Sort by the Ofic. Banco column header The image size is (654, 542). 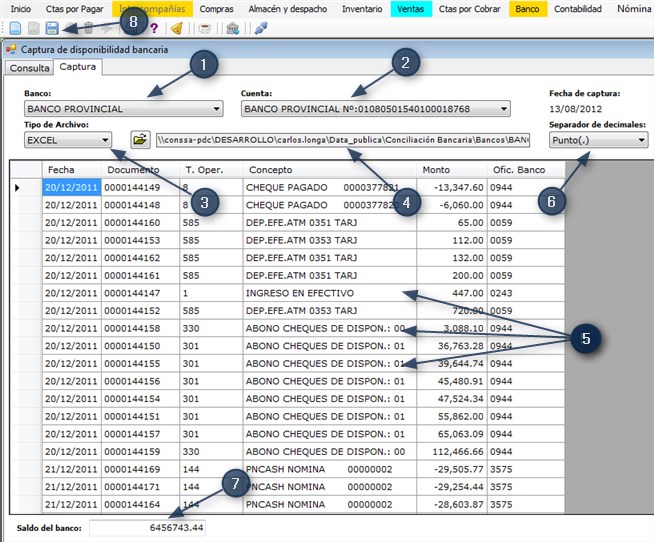[526, 170]
